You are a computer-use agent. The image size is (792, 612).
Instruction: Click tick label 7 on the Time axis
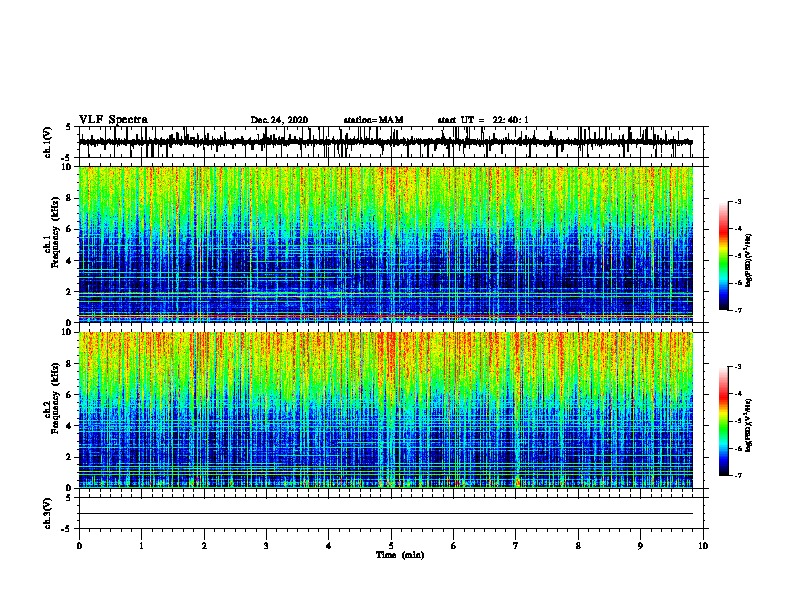515,546
